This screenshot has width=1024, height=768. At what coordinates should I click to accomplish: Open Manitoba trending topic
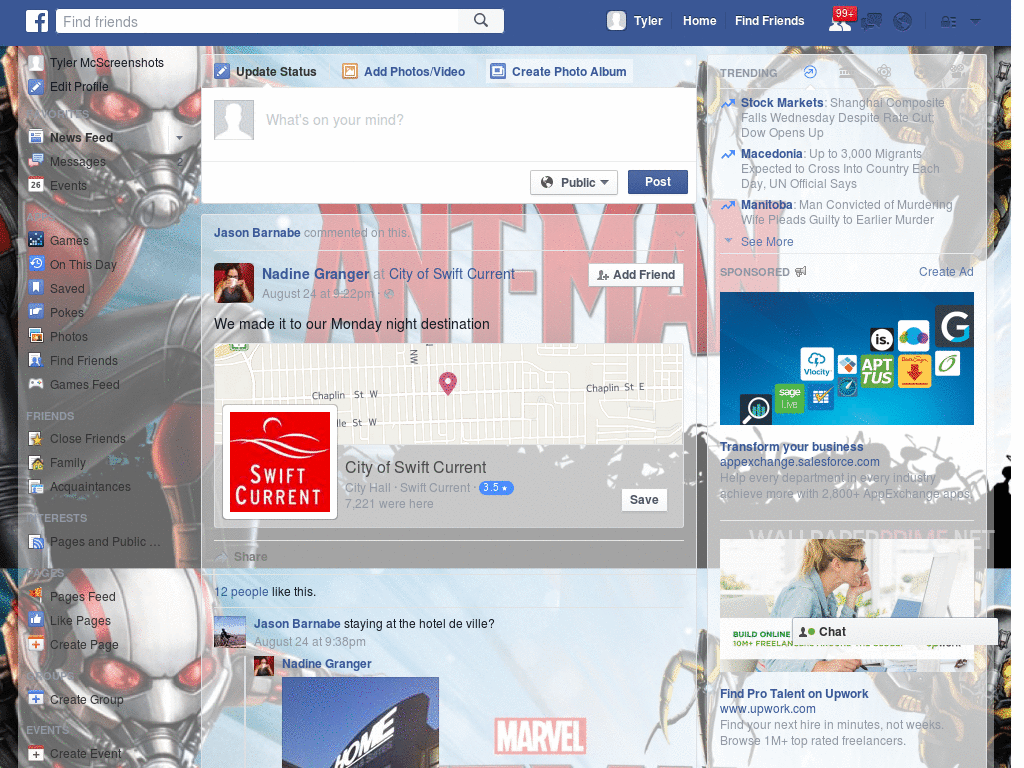click(767, 204)
